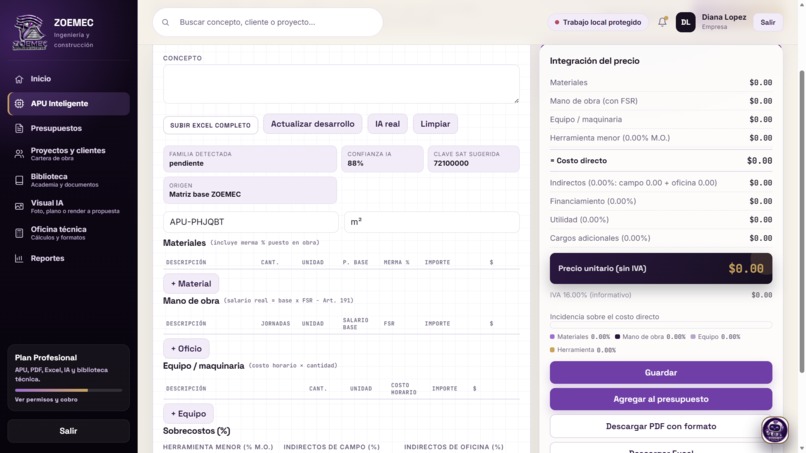Image resolution: width=806 pixels, height=453 pixels.
Task: Click the dark Mano de obra legend swatch
Action: pos(617,337)
